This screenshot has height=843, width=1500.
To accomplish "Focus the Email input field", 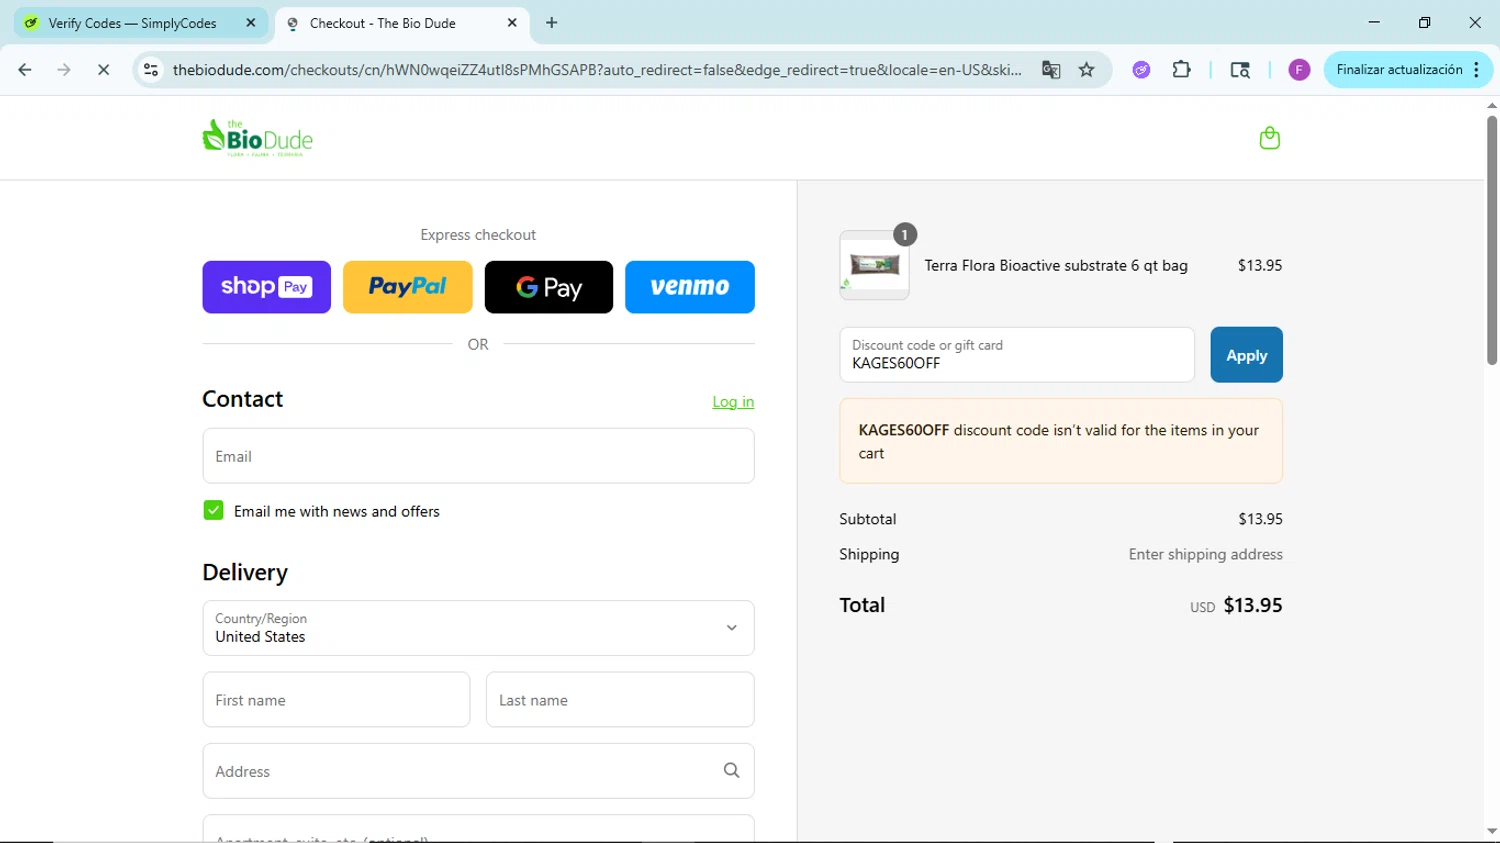I will (478, 456).
